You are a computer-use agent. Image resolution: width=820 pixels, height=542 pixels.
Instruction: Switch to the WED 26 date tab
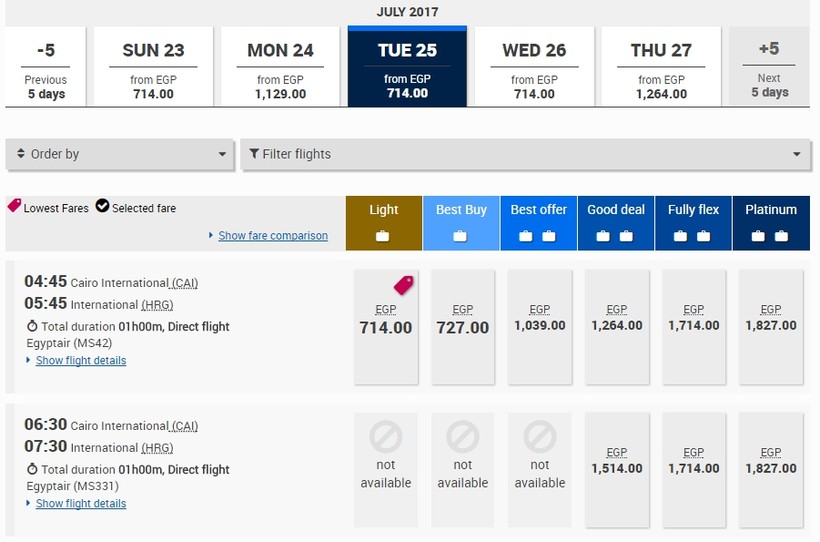tap(534, 67)
